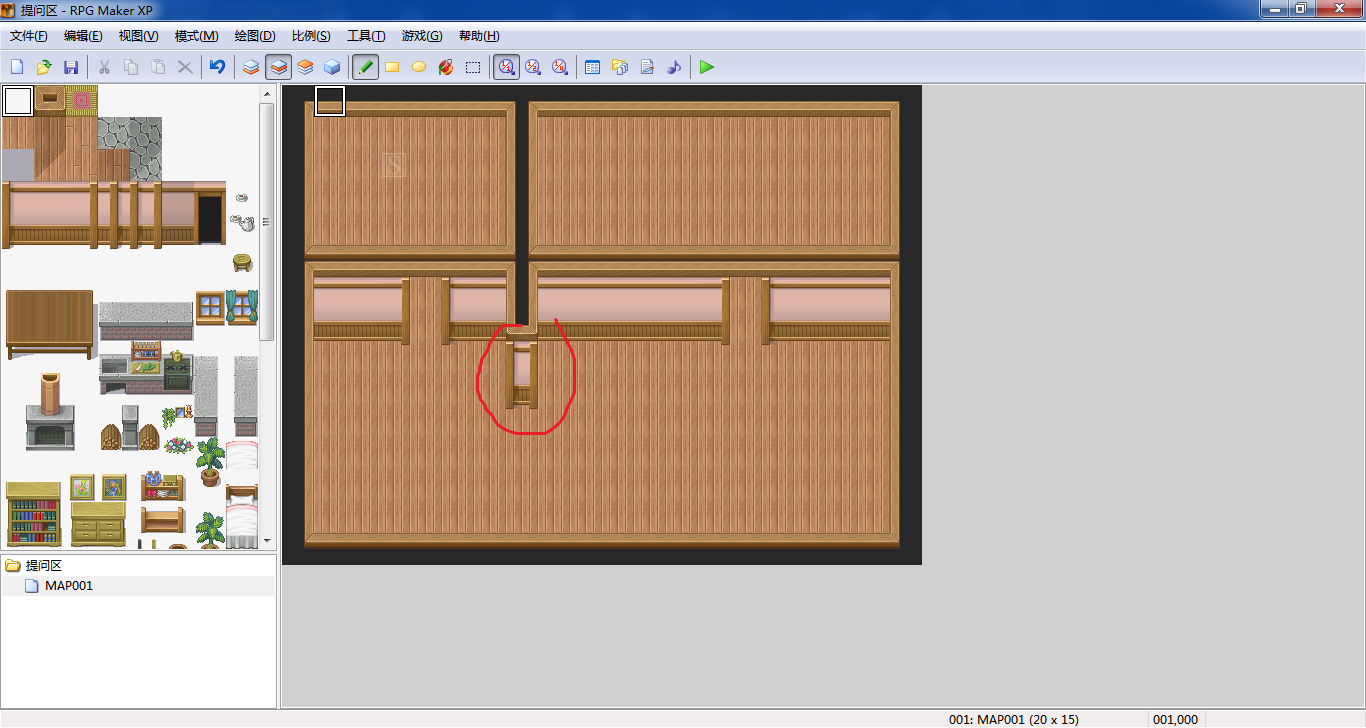Set zoom scale to 1:4
Screen dimensions: 1366x728
tap(561, 67)
